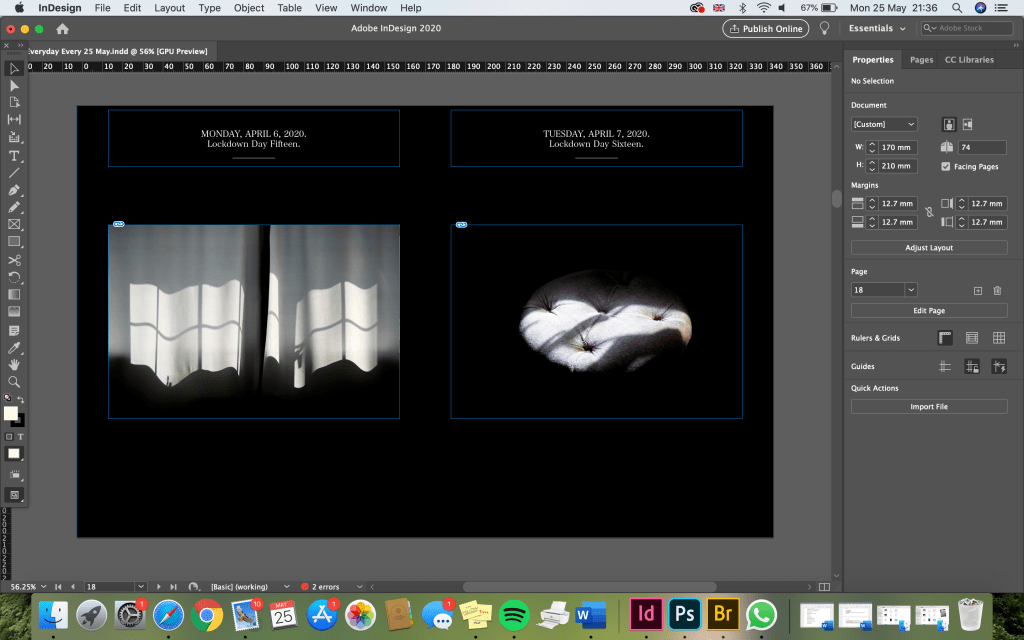Toggle Lock Guides button

[971, 367]
